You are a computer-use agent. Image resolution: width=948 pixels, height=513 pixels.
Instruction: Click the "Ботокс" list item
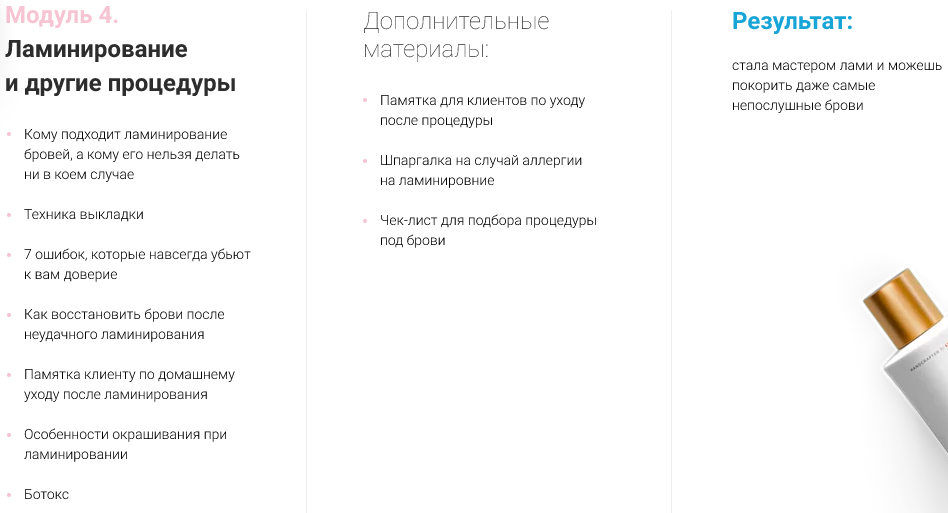point(46,494)
